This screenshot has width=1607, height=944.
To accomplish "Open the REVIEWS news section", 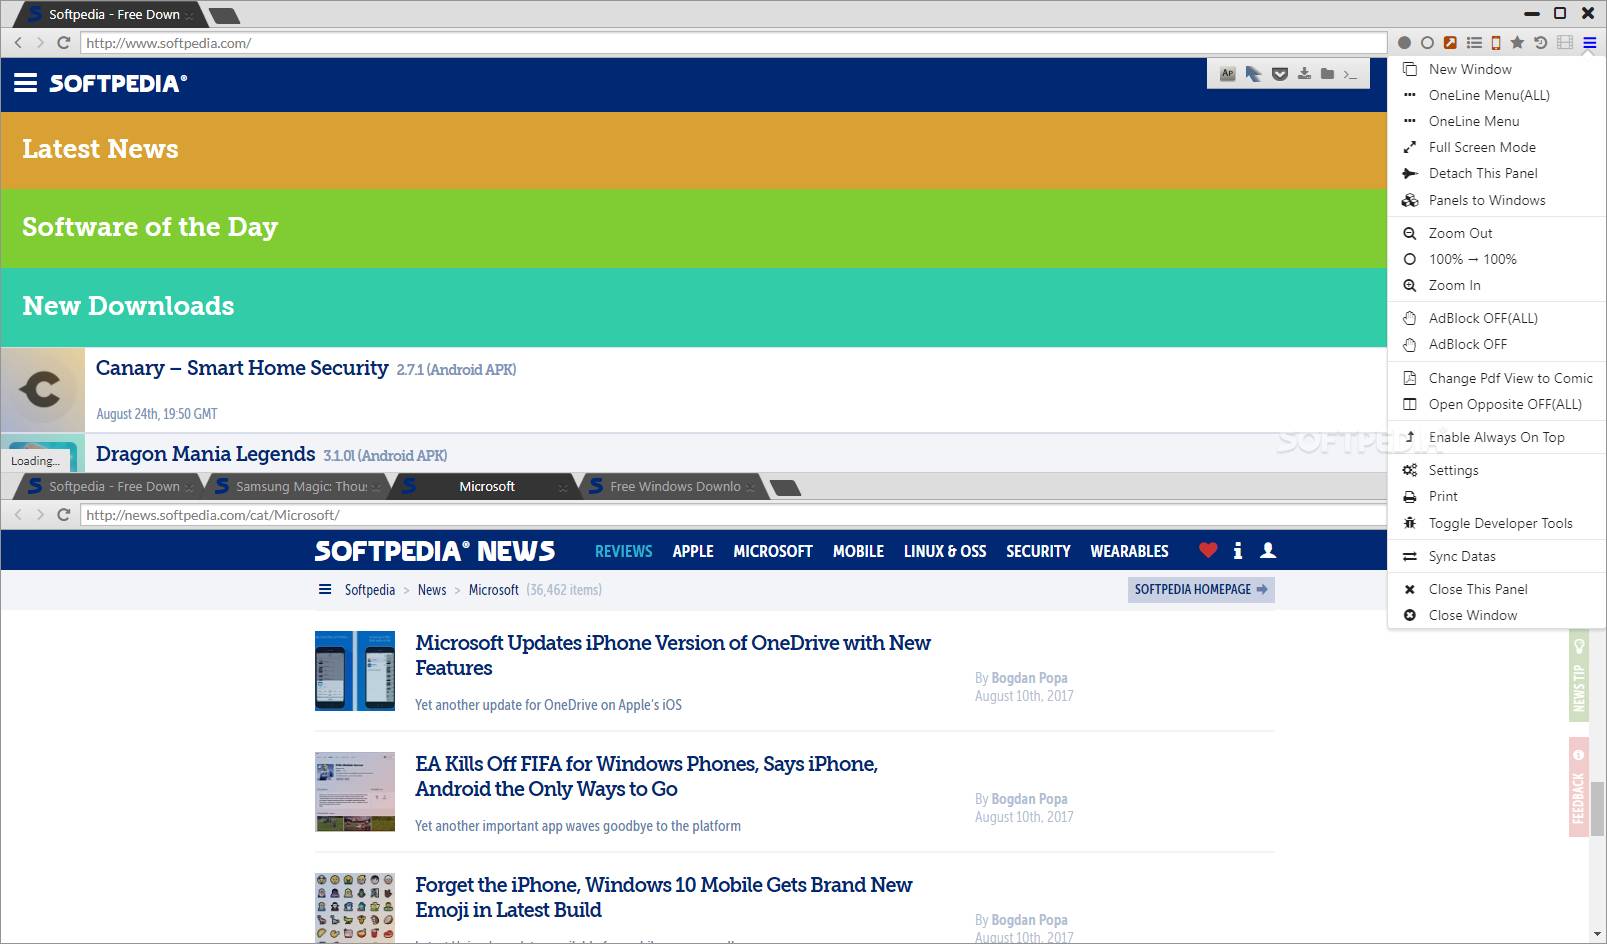I will tap(623, 551).
